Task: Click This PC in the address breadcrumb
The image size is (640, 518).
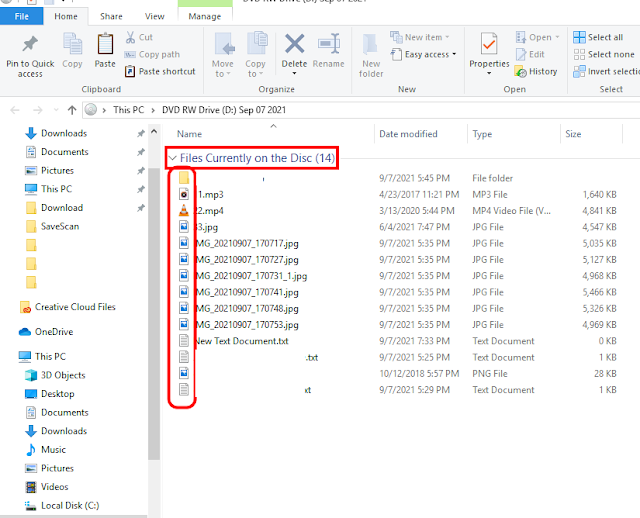Action: [x=129, y=110]
